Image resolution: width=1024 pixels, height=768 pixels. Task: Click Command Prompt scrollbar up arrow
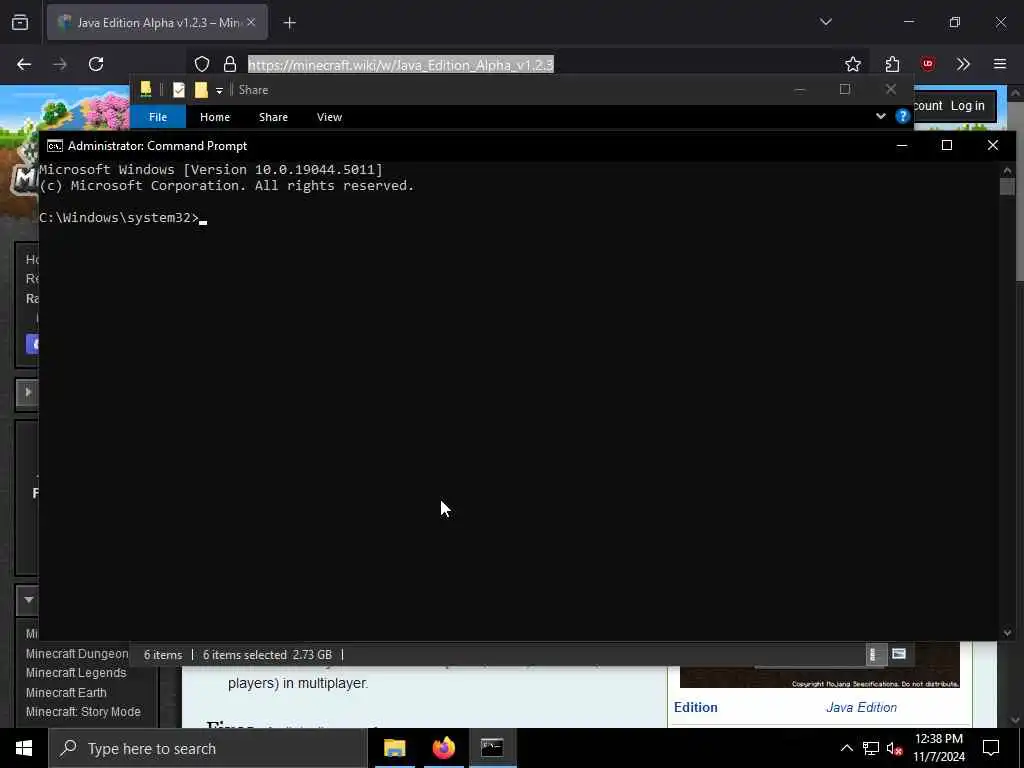(1007, 170)
